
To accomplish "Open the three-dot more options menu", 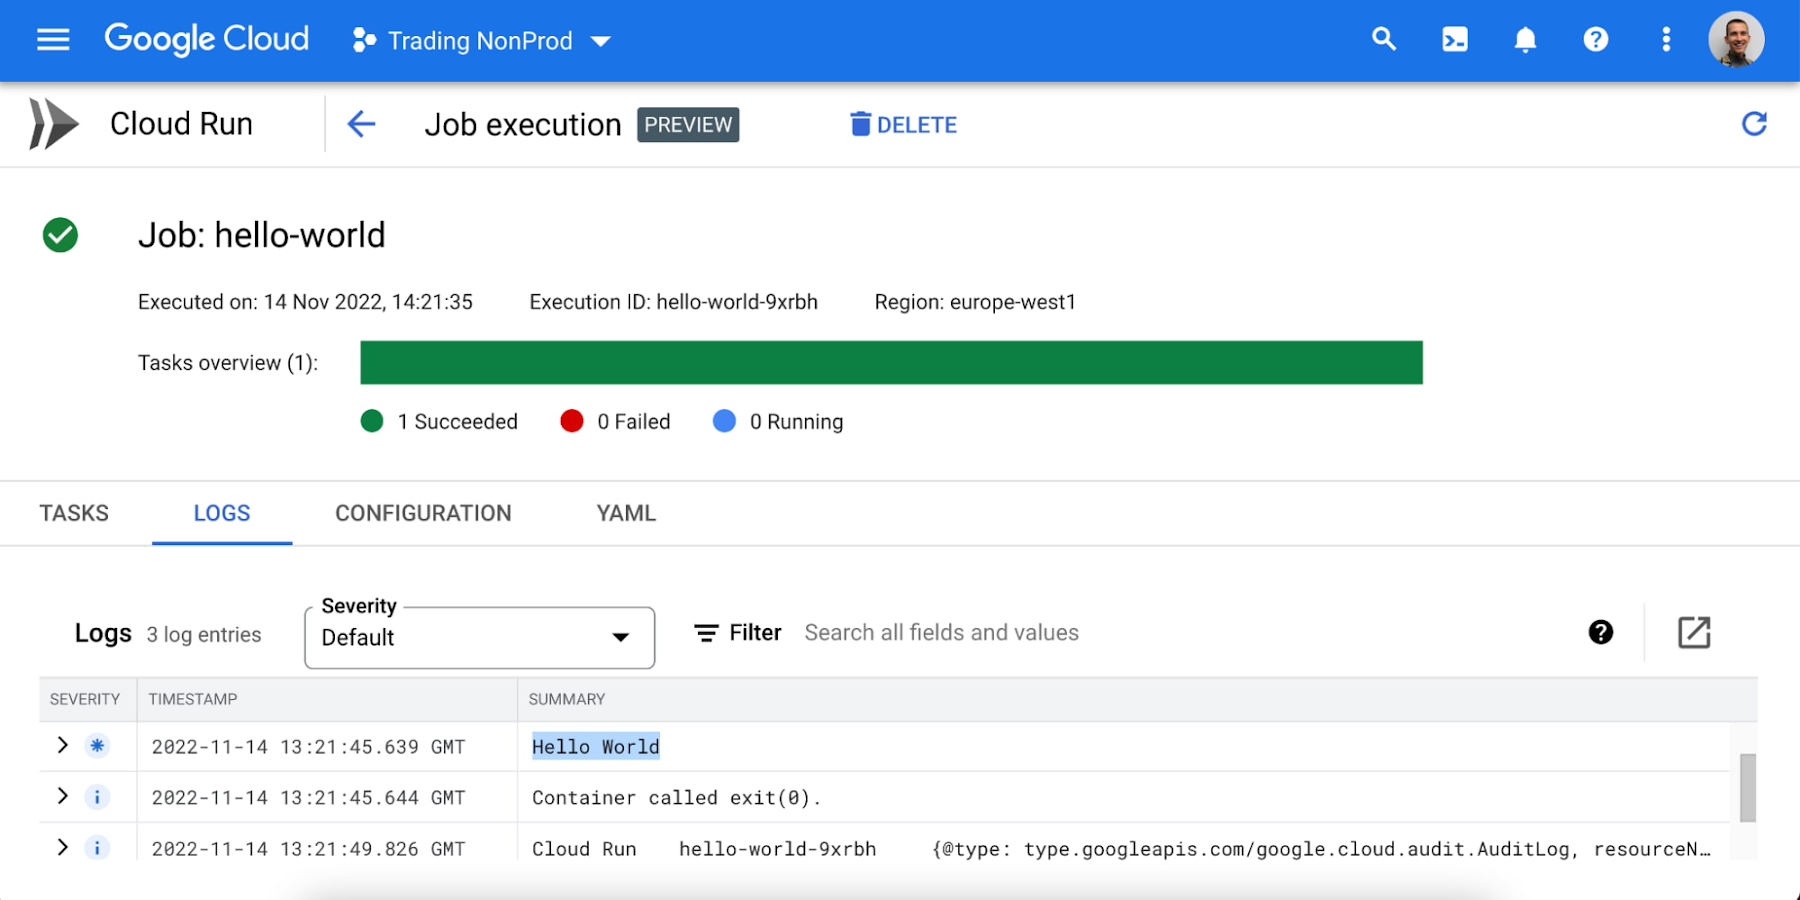I will pyautogui.click(x=1666, y=40).
